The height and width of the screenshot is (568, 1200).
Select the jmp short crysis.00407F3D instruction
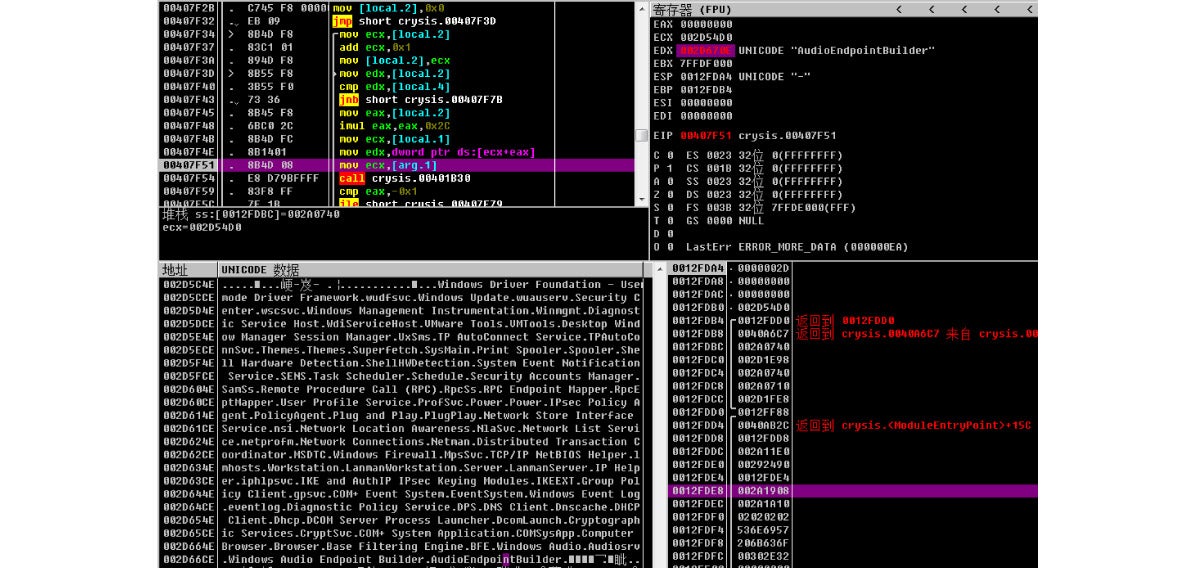412,21
